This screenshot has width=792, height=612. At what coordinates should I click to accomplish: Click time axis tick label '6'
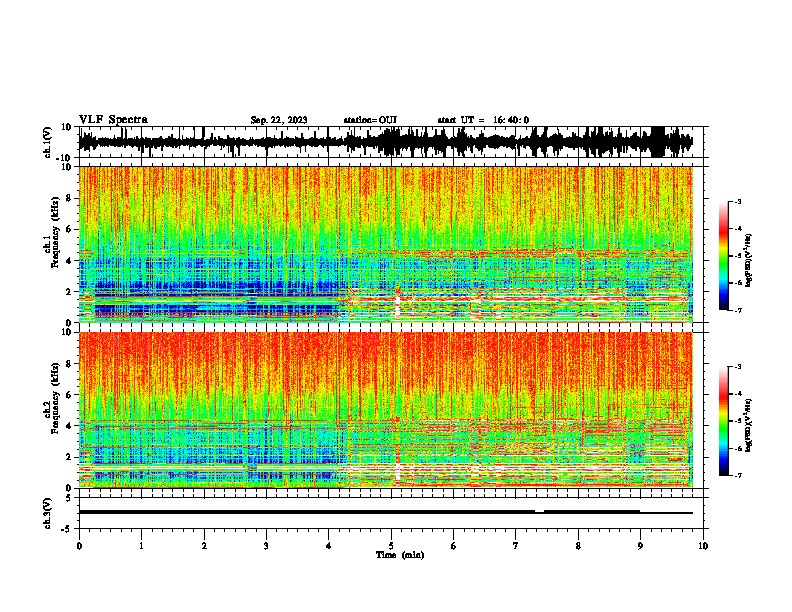pyautogui.click(x=454, y=546)
